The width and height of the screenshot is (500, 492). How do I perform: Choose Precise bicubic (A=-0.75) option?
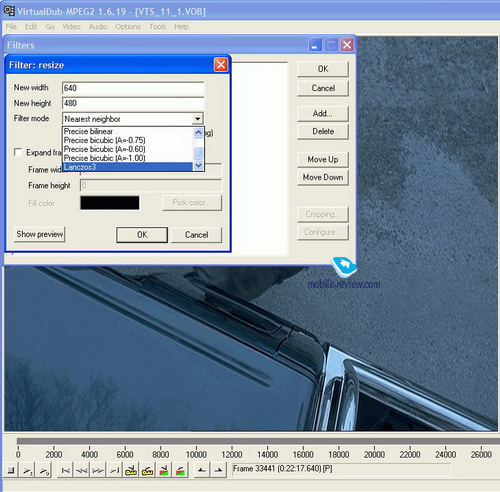point(127,140)
